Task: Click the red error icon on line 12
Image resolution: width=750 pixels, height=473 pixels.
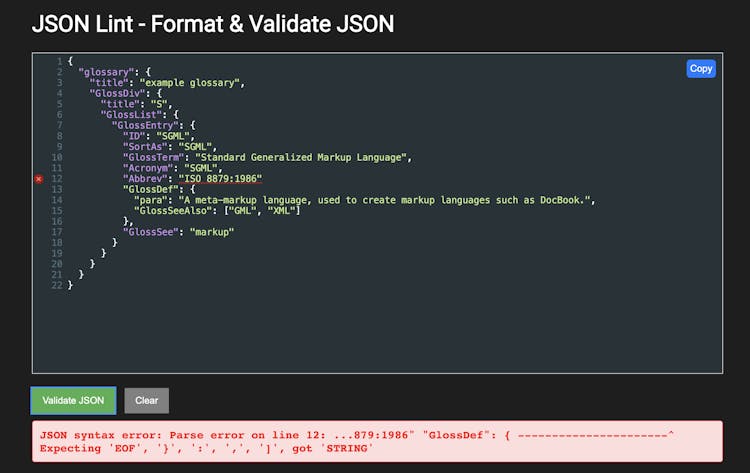Action: pos(39,179)
